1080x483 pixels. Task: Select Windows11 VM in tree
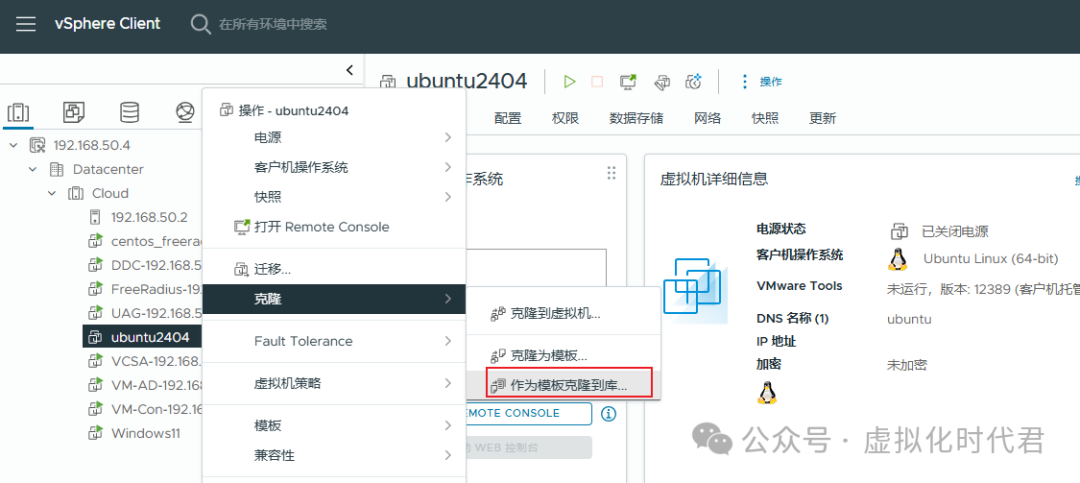pyautogui.click(x=144, y=433)
